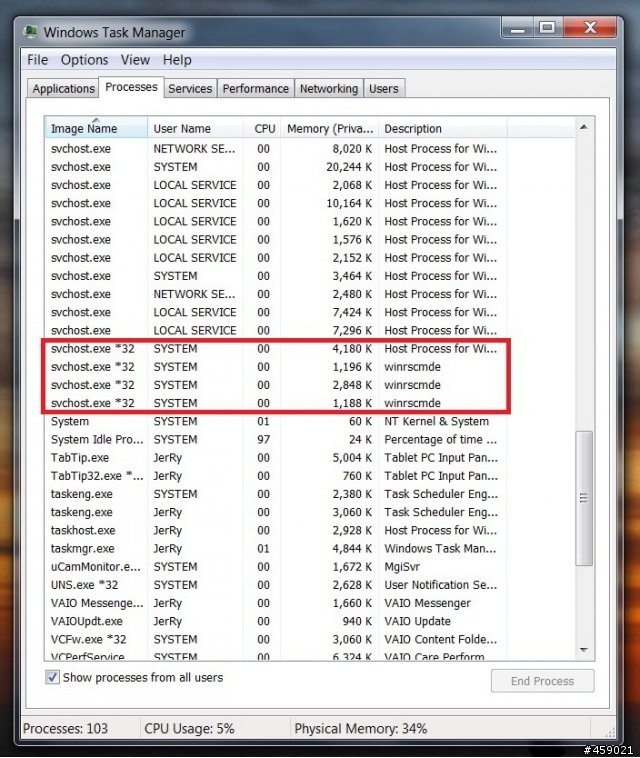640x758 pixels.
Task: Select the taskmgr.exe process
Action: 276,549
